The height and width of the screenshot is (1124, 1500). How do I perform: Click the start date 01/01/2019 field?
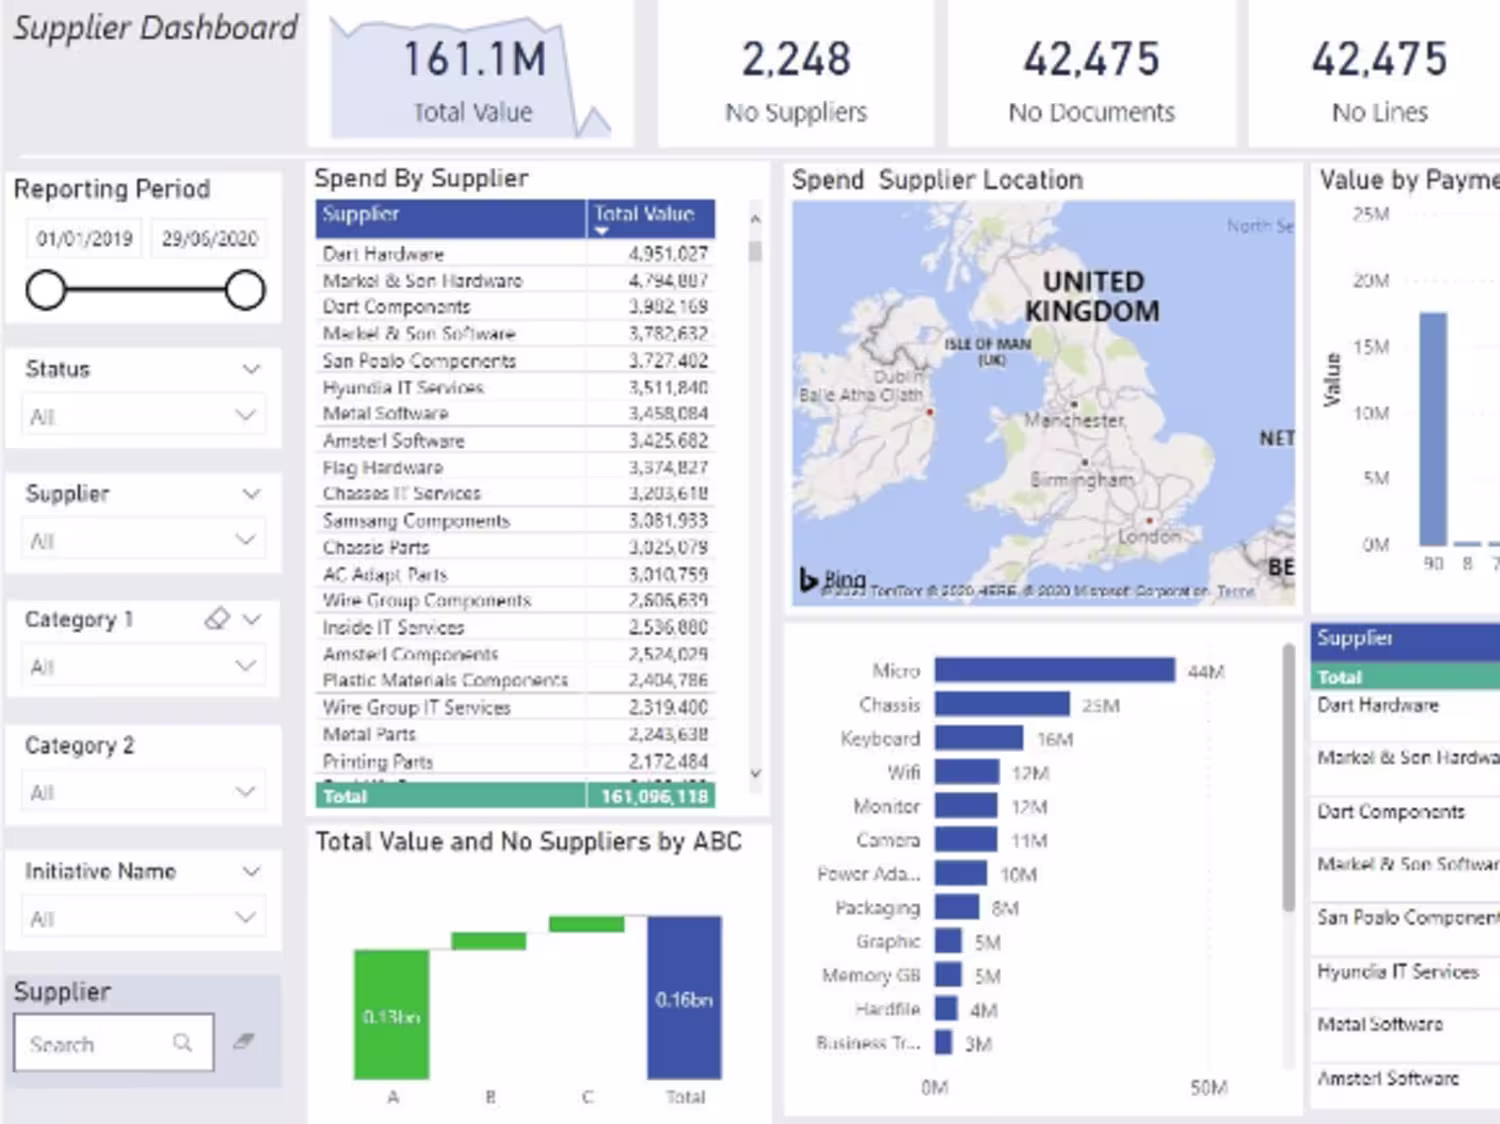point(85,239)
